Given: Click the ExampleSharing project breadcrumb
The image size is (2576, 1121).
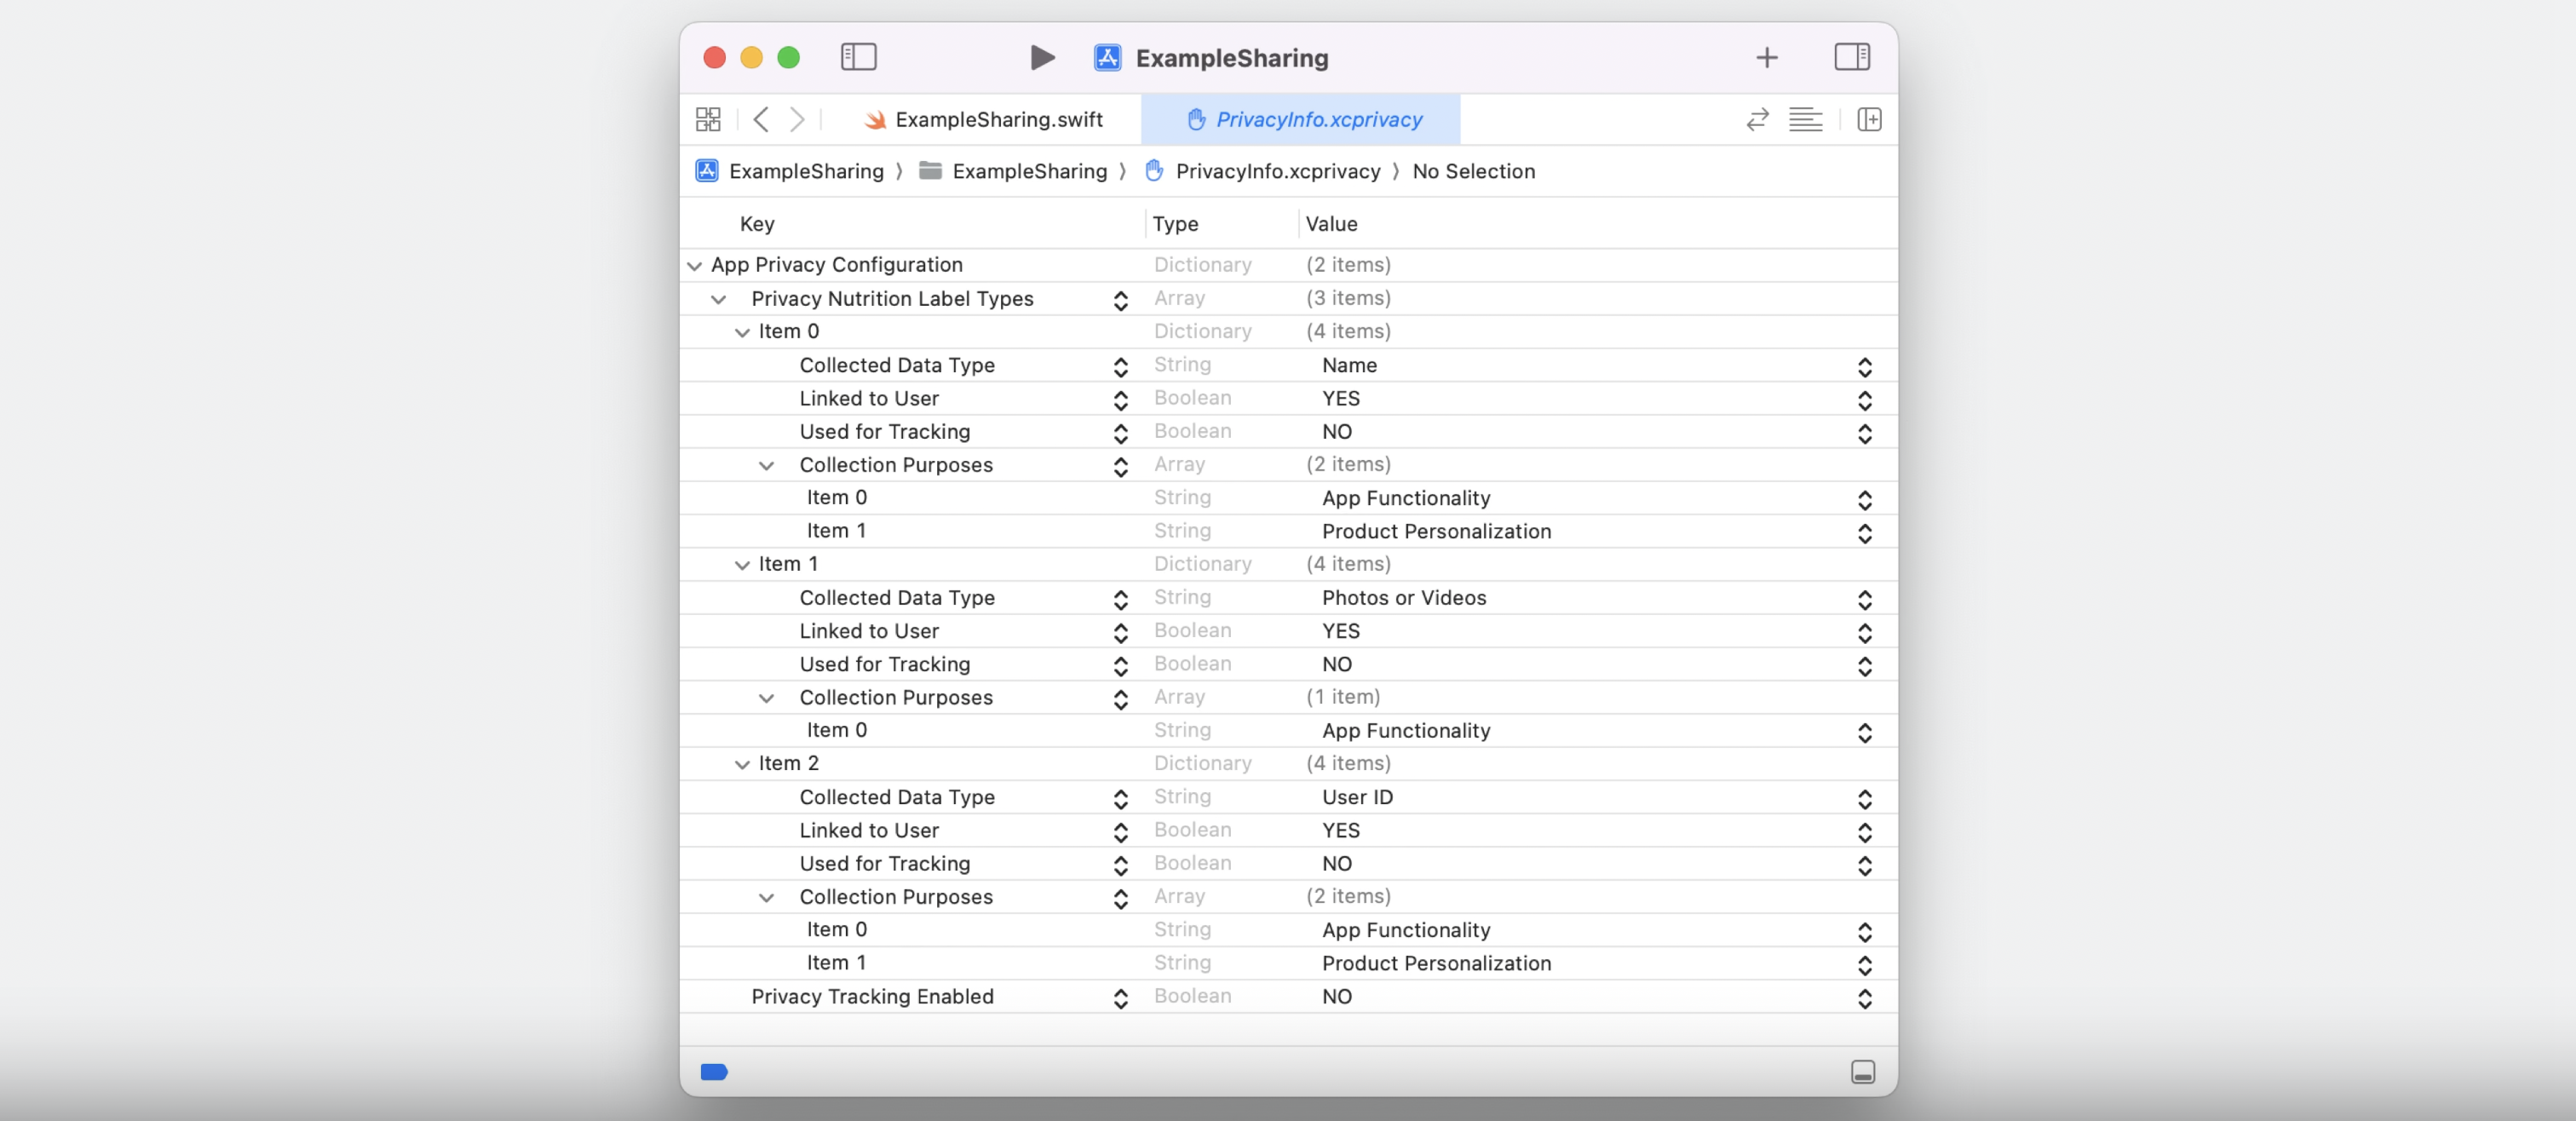Looking at the screenshot, I should pos(790,171).
